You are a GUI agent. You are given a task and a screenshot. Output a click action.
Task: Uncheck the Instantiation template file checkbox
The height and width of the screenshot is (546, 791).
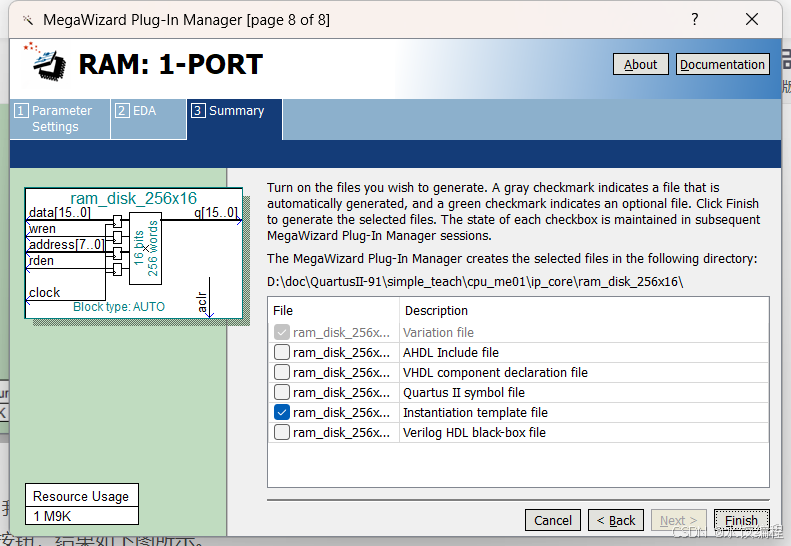(x=281, y=413)
